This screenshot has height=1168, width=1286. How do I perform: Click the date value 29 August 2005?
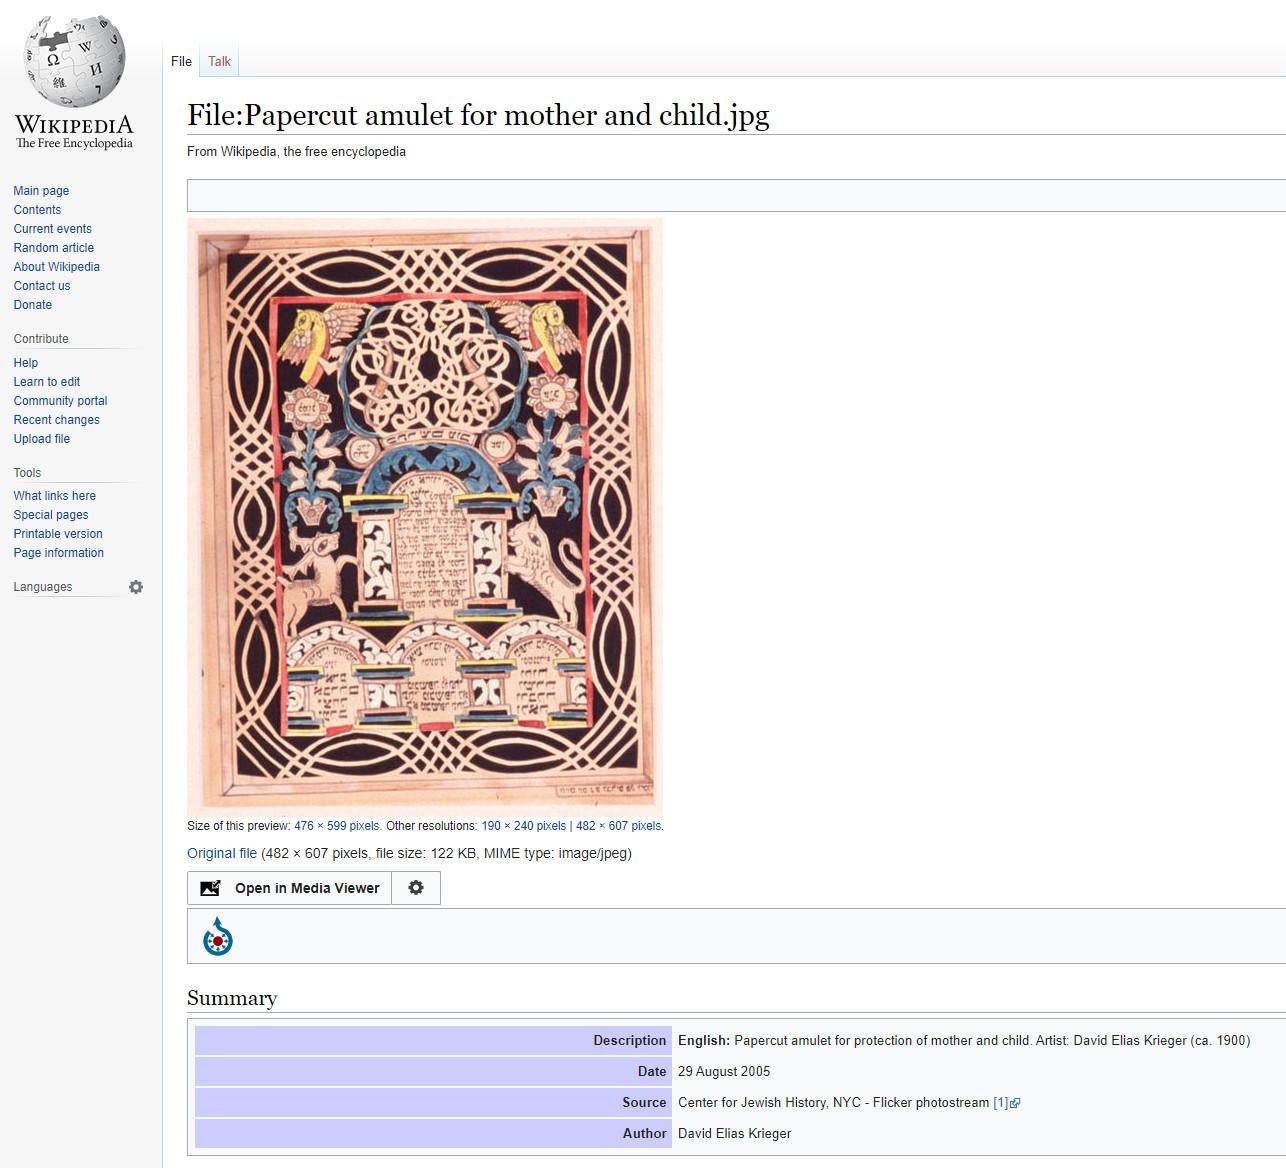(724, 1072)
